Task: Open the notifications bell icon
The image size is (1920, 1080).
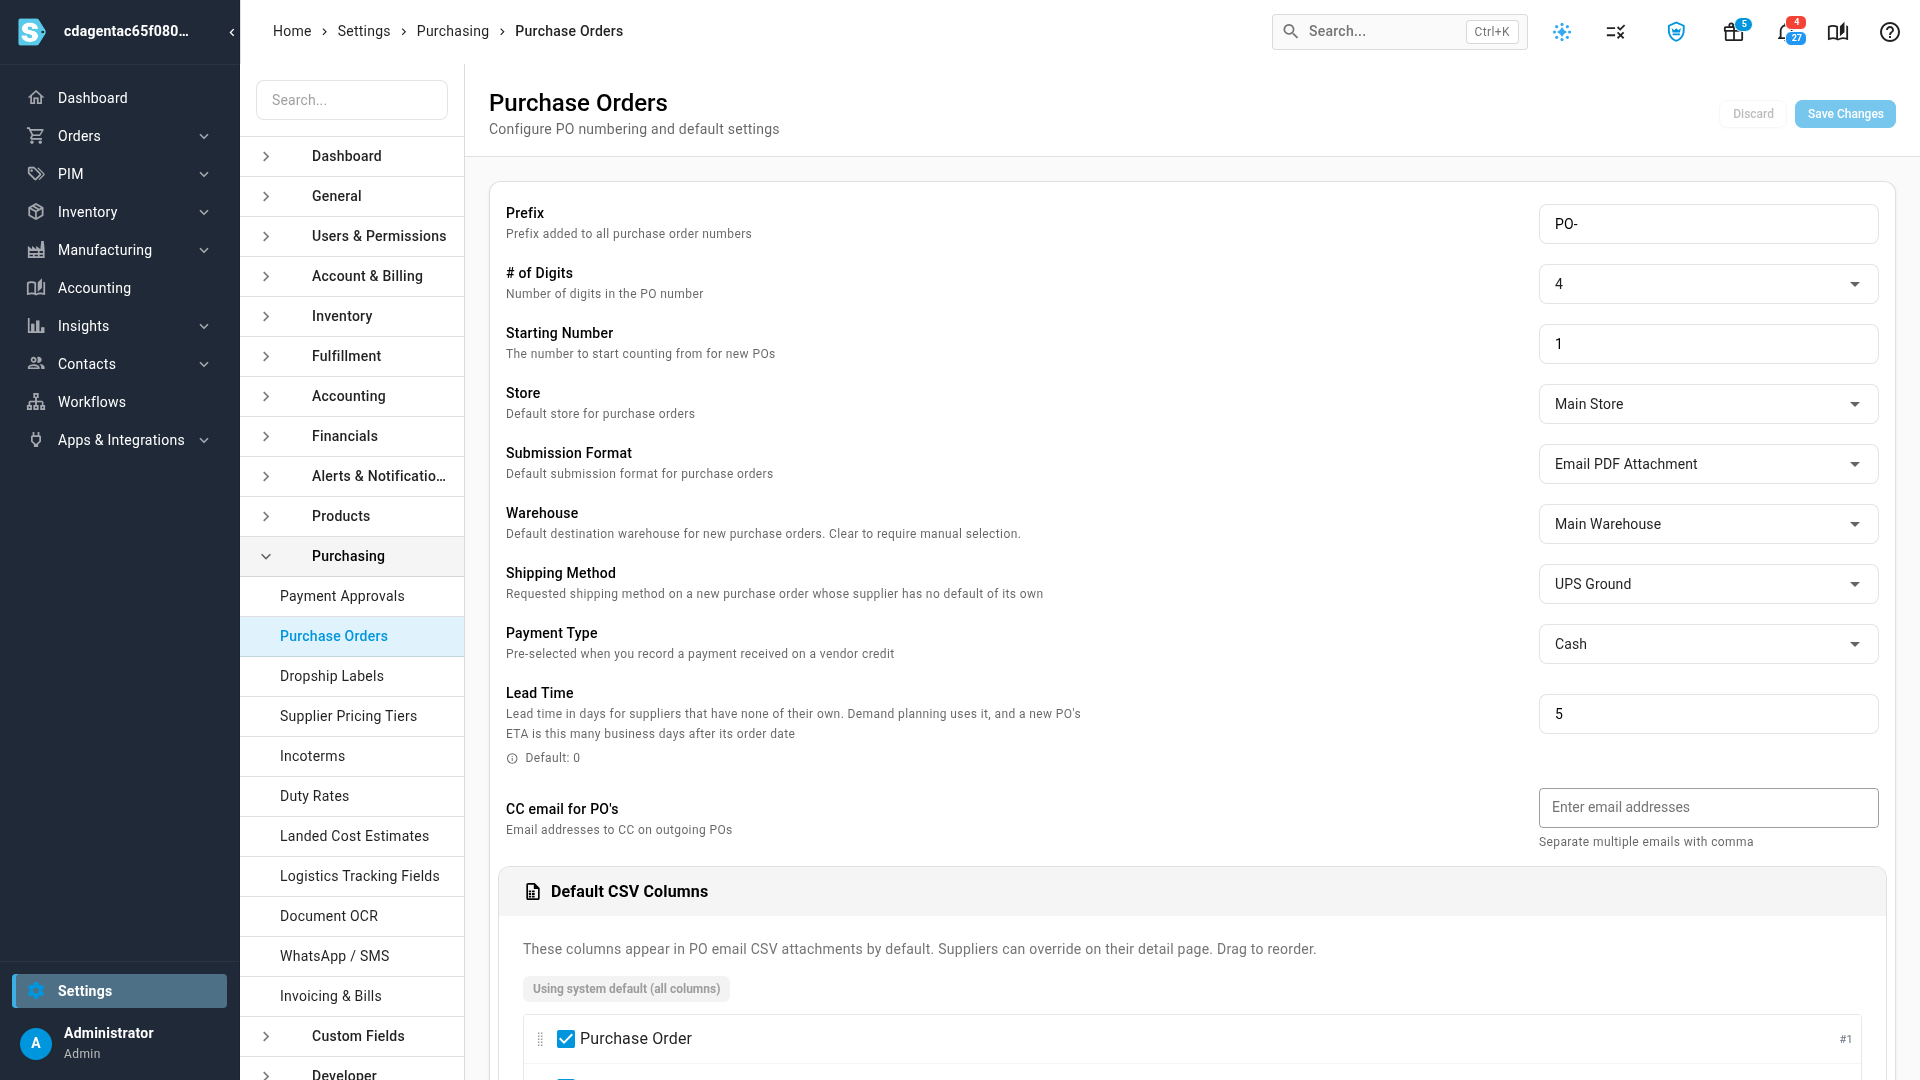Action: coord(1785,32)
